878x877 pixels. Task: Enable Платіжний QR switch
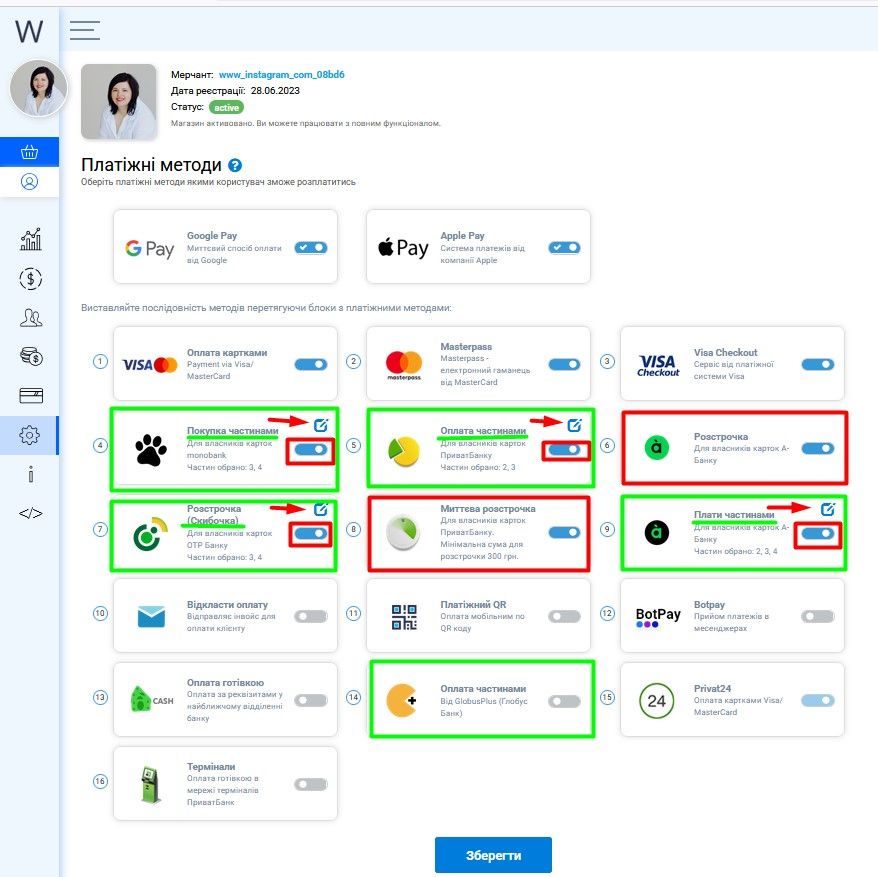(x=564, y=617)
